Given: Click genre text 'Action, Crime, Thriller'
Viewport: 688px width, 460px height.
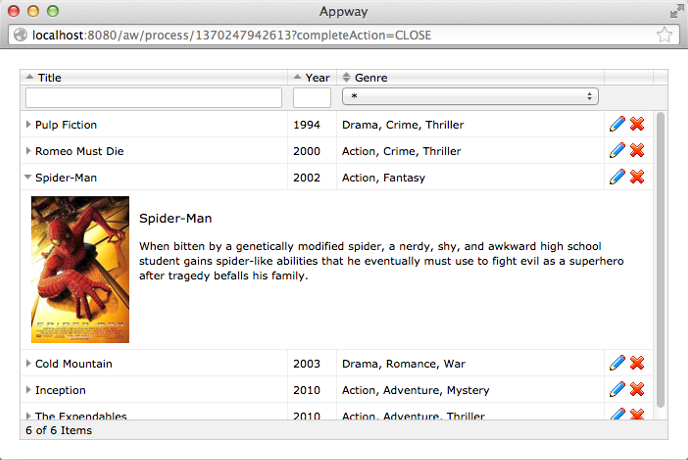Looking at the screenshot, I should [401, 151].
